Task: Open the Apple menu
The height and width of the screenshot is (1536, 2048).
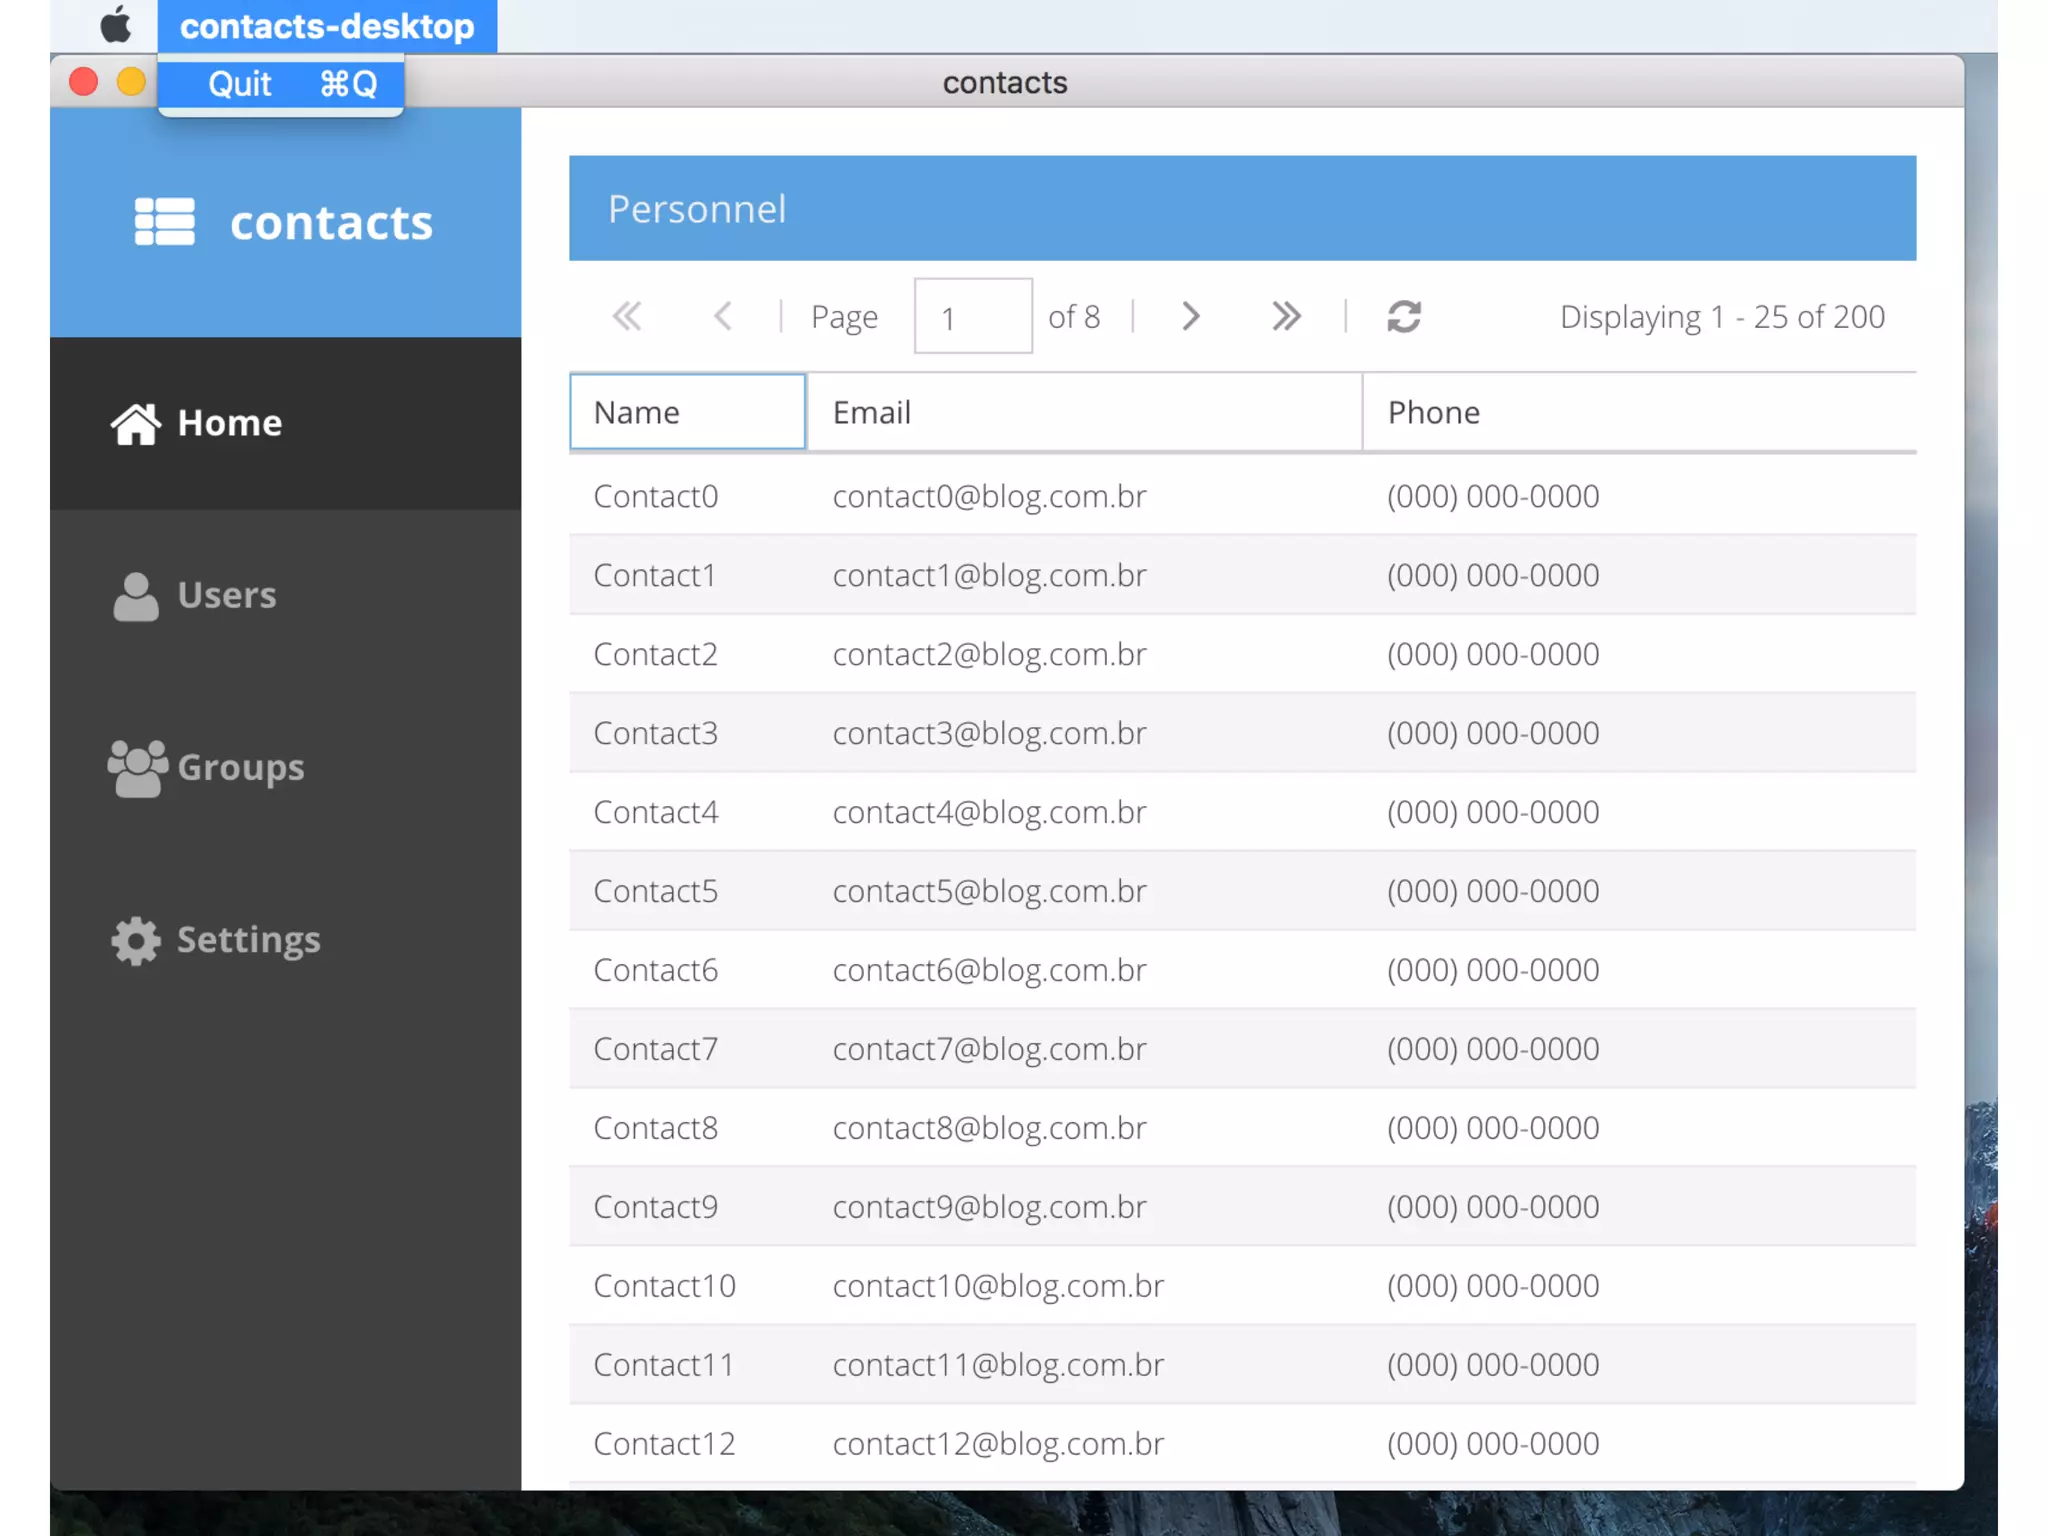Action: tap(116, 25)
